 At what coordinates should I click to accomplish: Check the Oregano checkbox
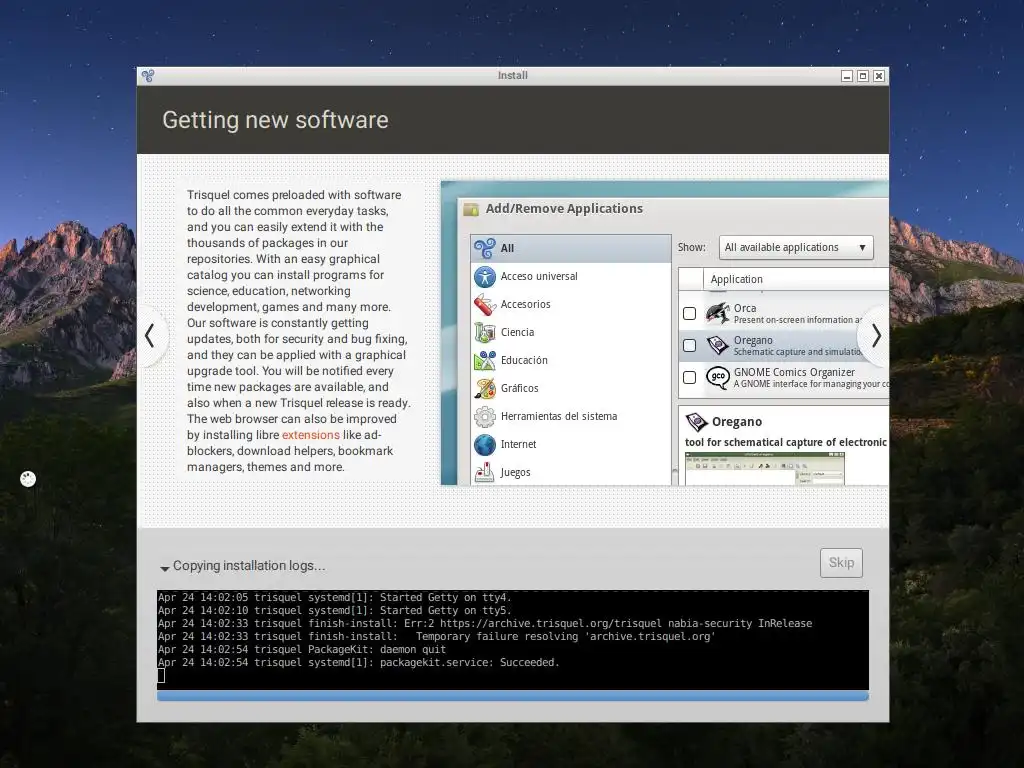pyautogui.click(x=690, y=345)
